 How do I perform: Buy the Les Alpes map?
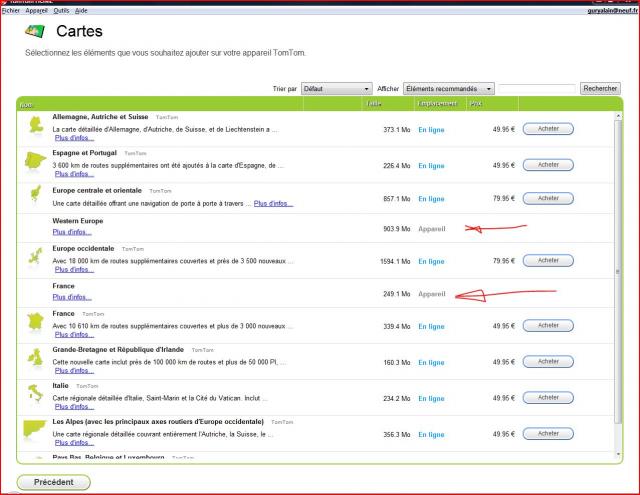pyautogui.click(x=548, y=433)
